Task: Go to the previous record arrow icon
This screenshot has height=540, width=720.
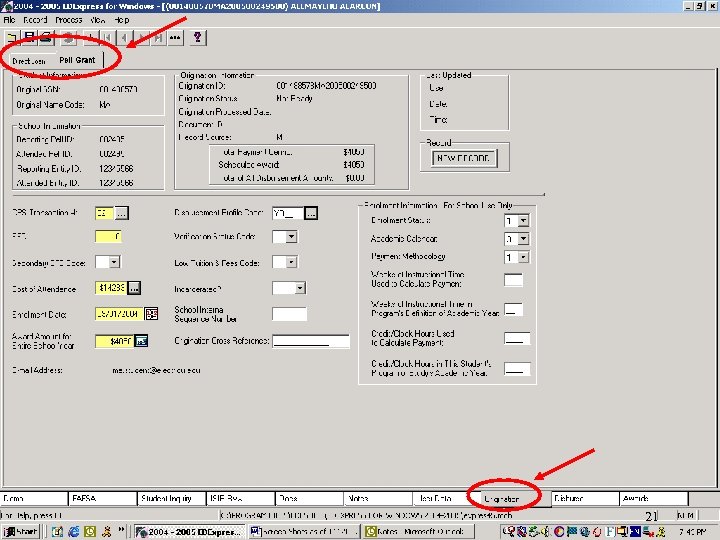Action: (x=124, y=38)
